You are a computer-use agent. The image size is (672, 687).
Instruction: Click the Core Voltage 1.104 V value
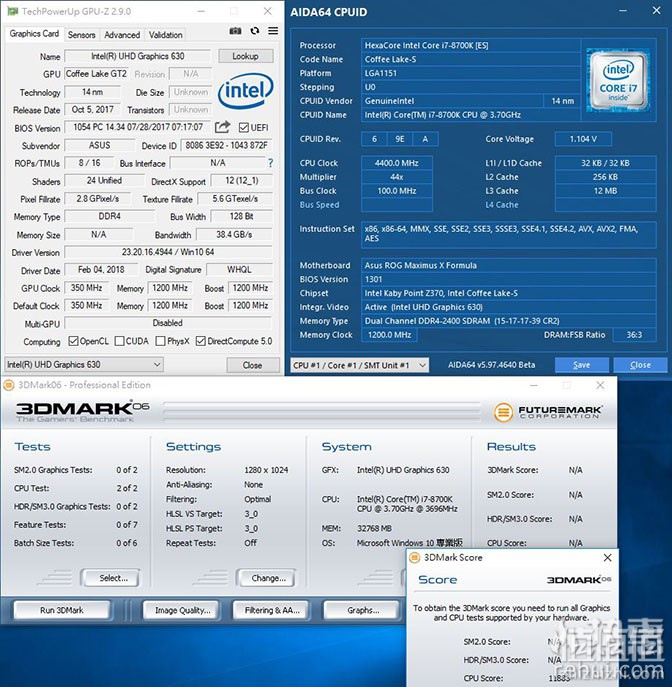coord(583,139)
